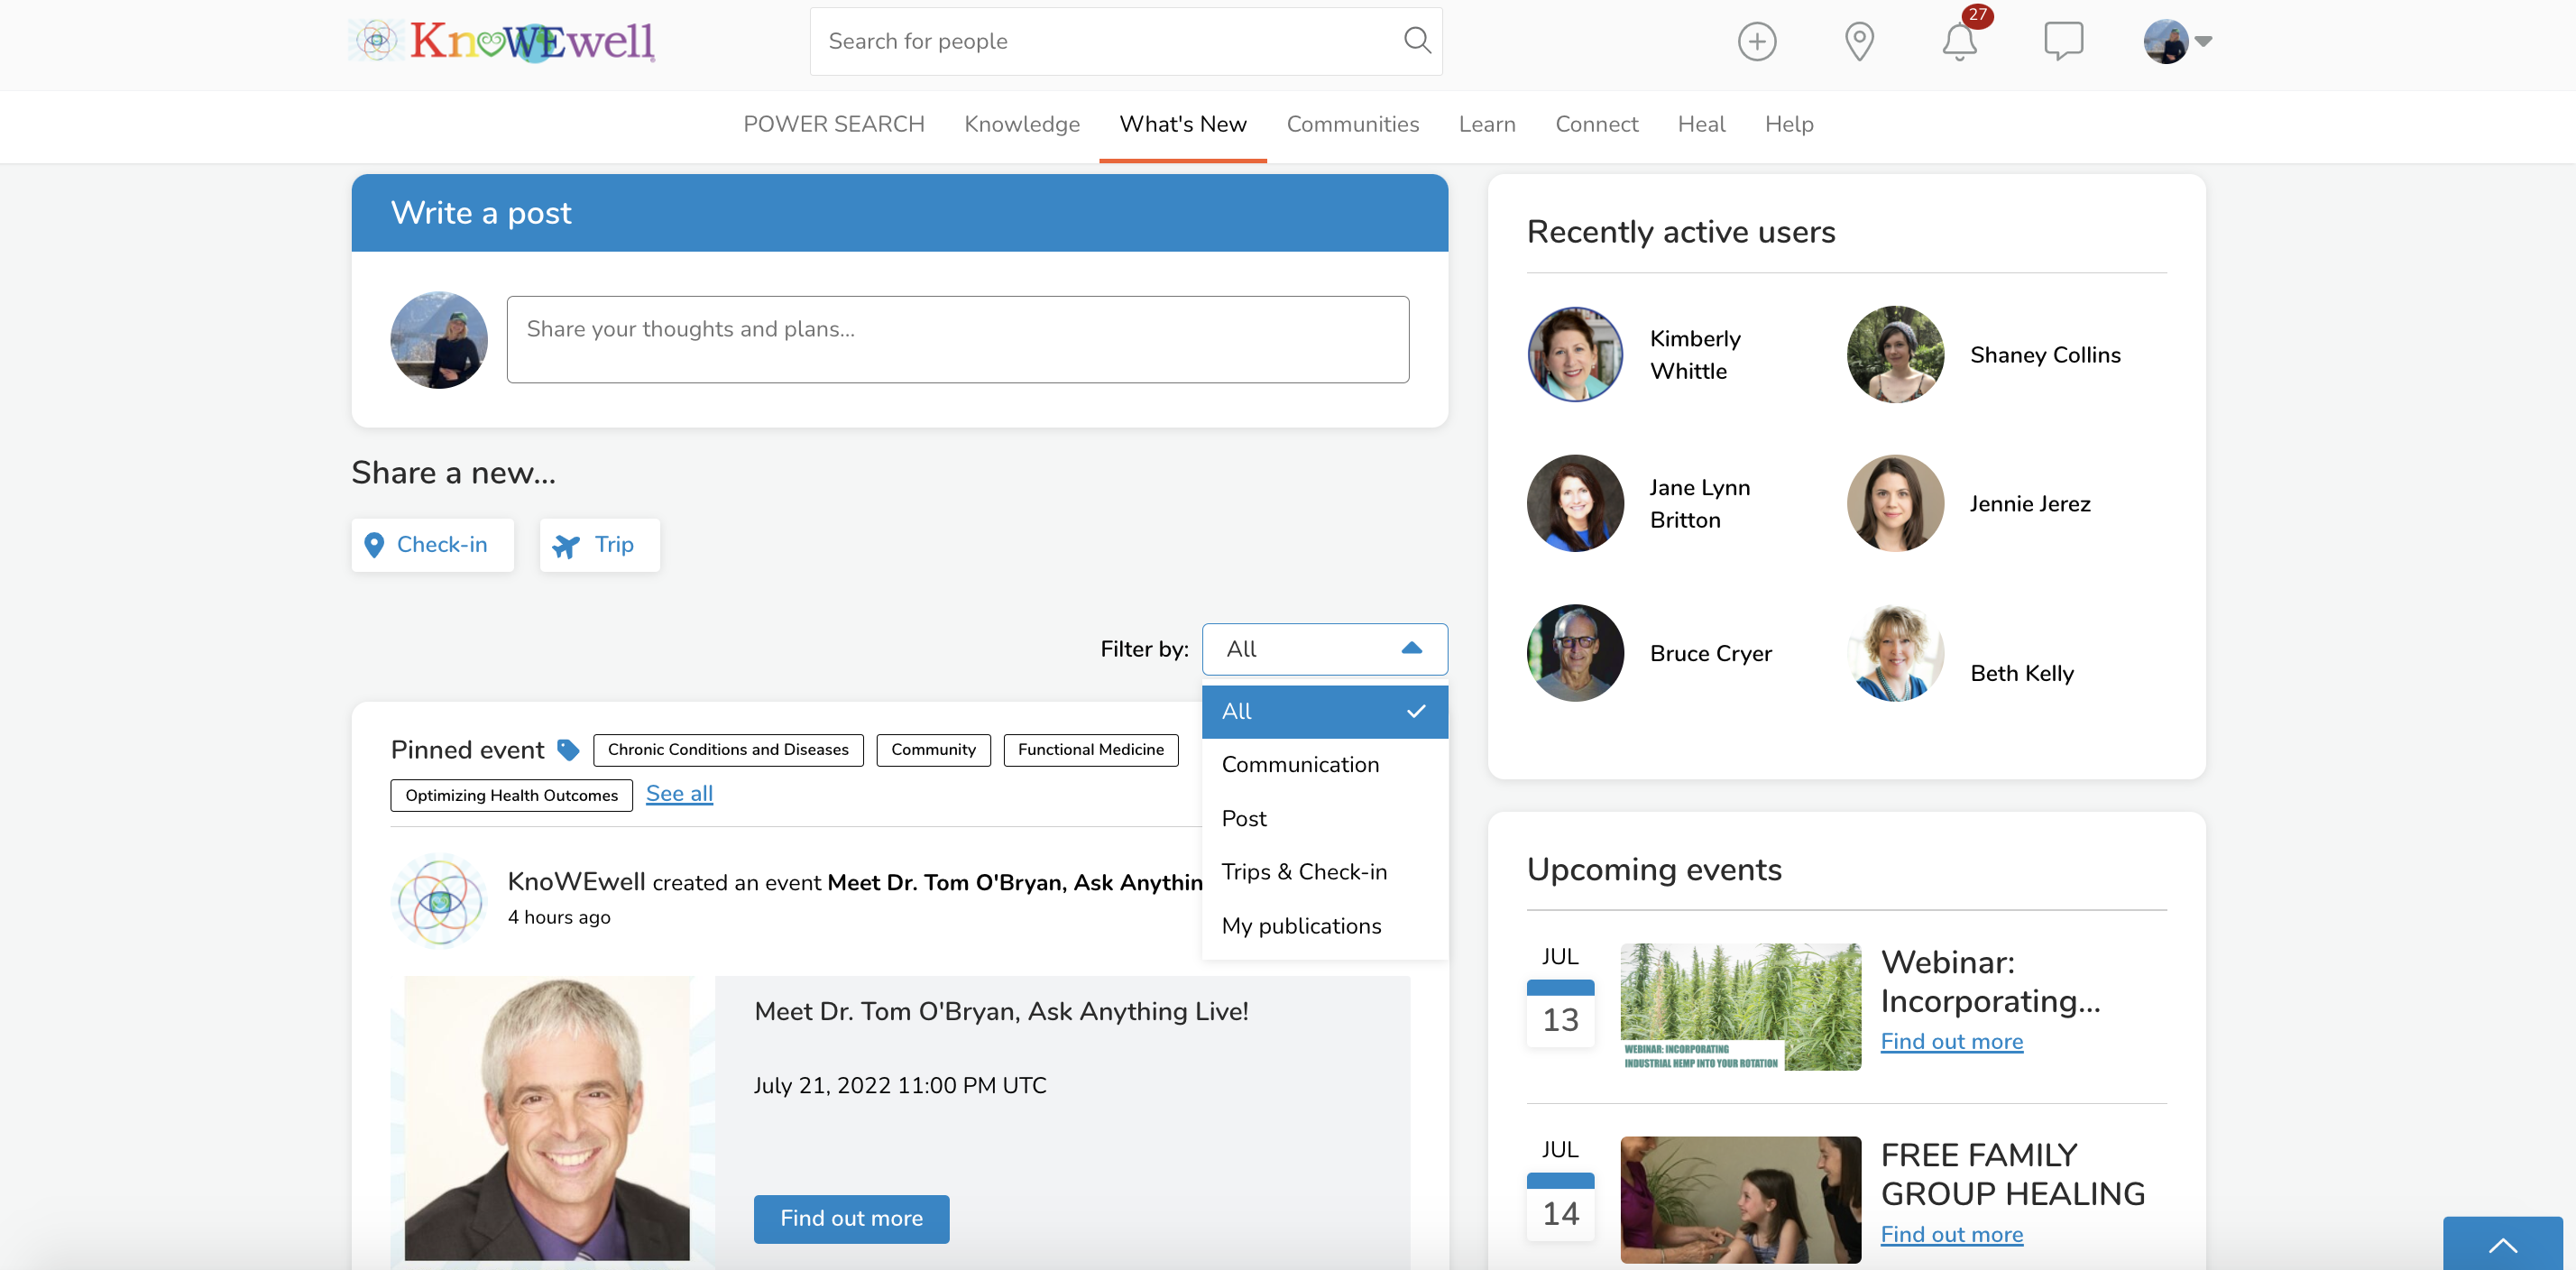Focus the Share your thoughts text box
The height and width of the screenshot is (1270, 2576).
coord(957,339)
